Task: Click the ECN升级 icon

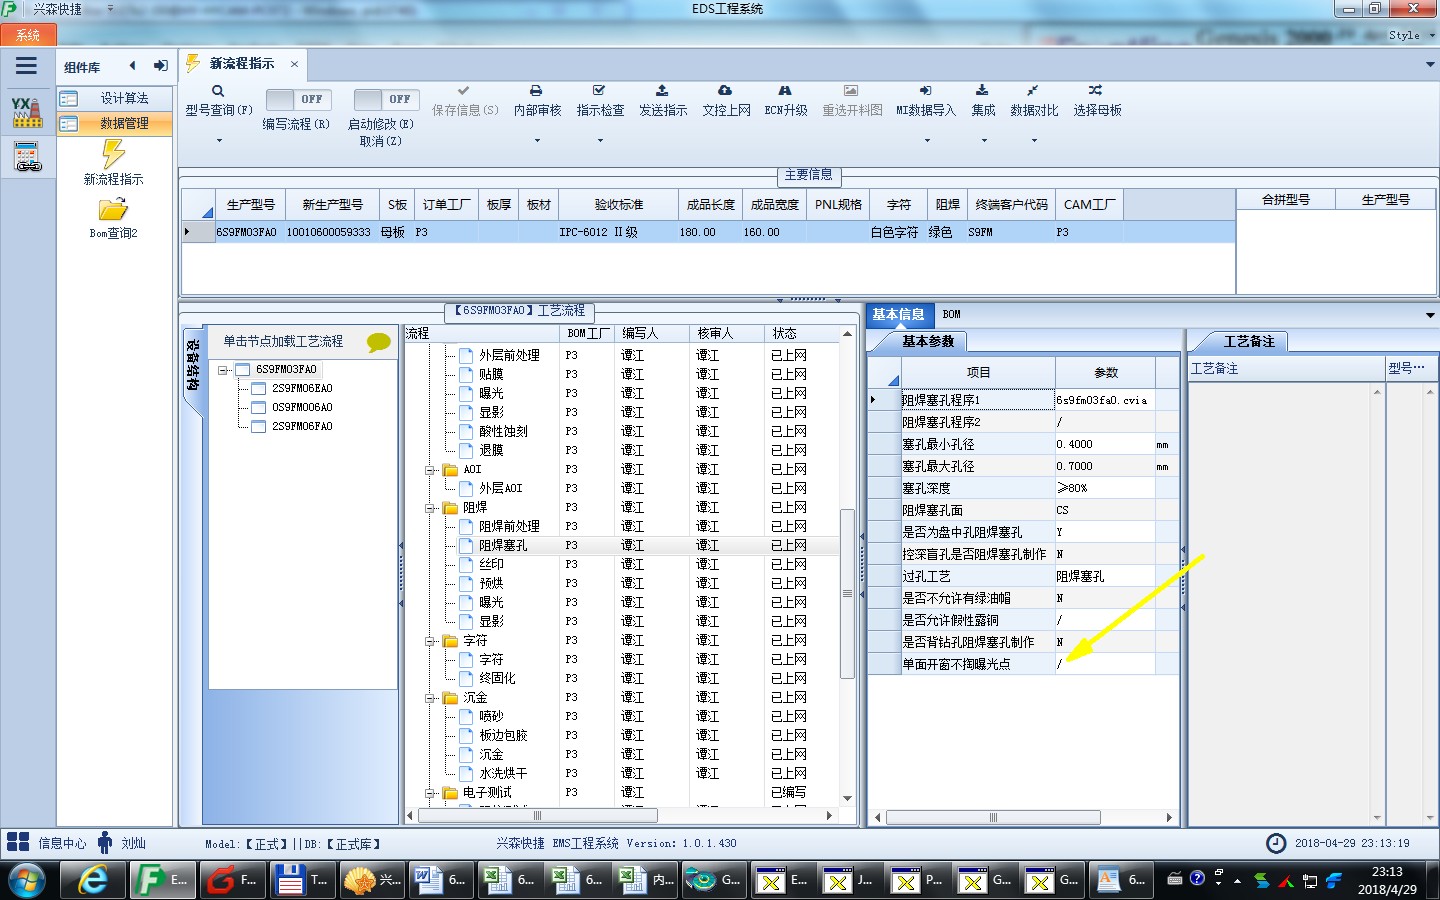Action: click(x=785, y=91)
